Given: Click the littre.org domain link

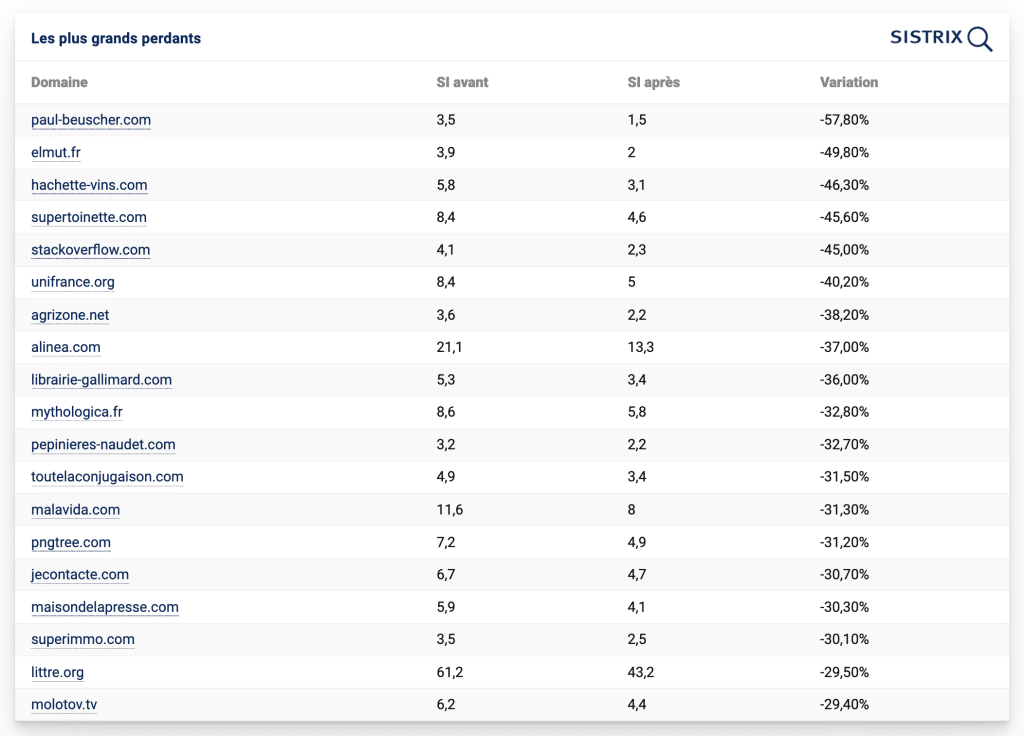Looking at the screenshot, I should point(57,672).
